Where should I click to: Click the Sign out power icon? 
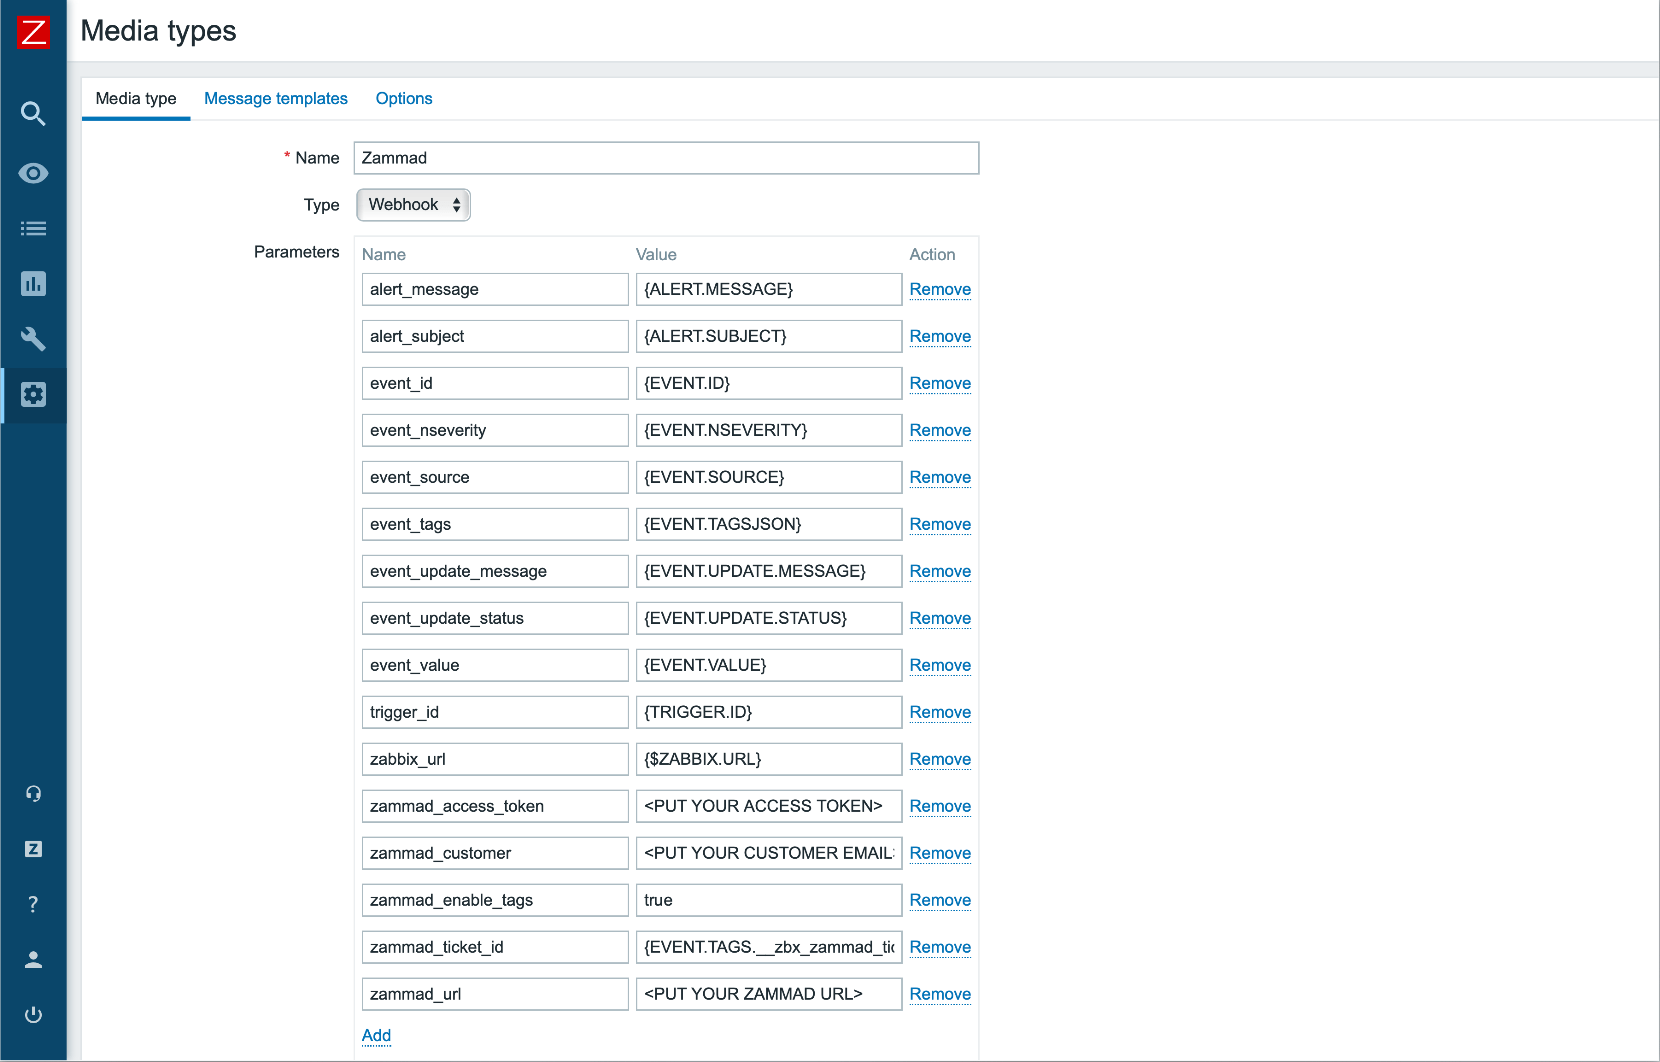click(x=33, y=1015)
